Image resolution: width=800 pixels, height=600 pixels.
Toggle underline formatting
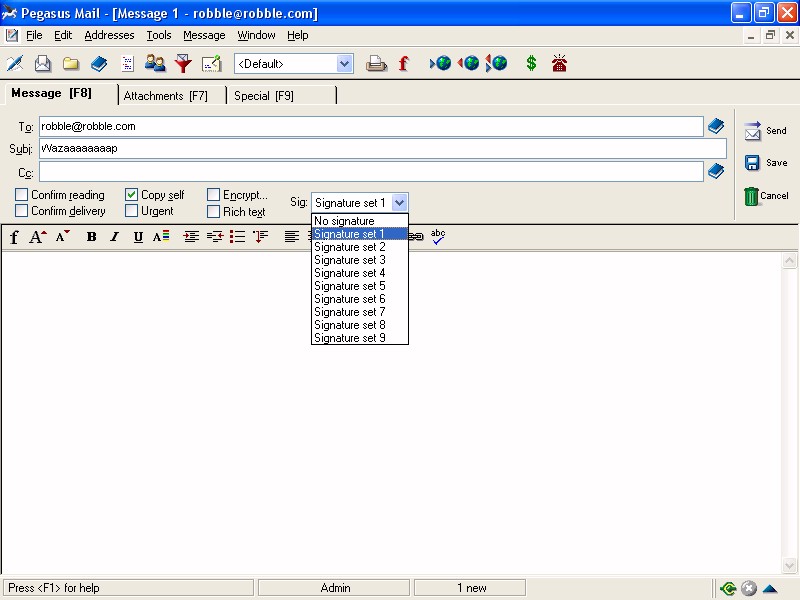tap(138, 237)
